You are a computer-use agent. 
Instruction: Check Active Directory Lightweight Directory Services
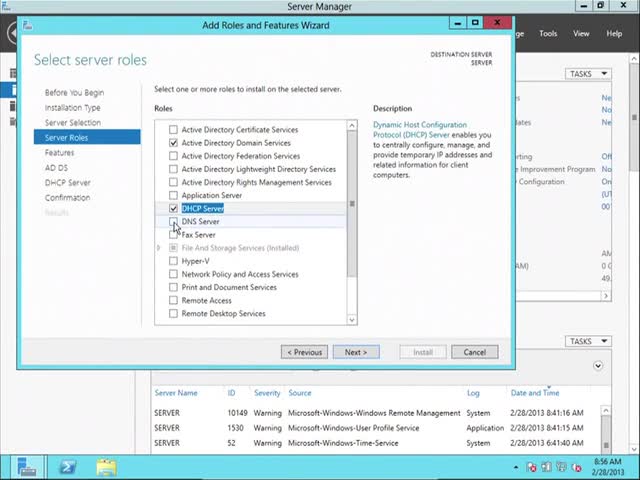coord(173,169)
